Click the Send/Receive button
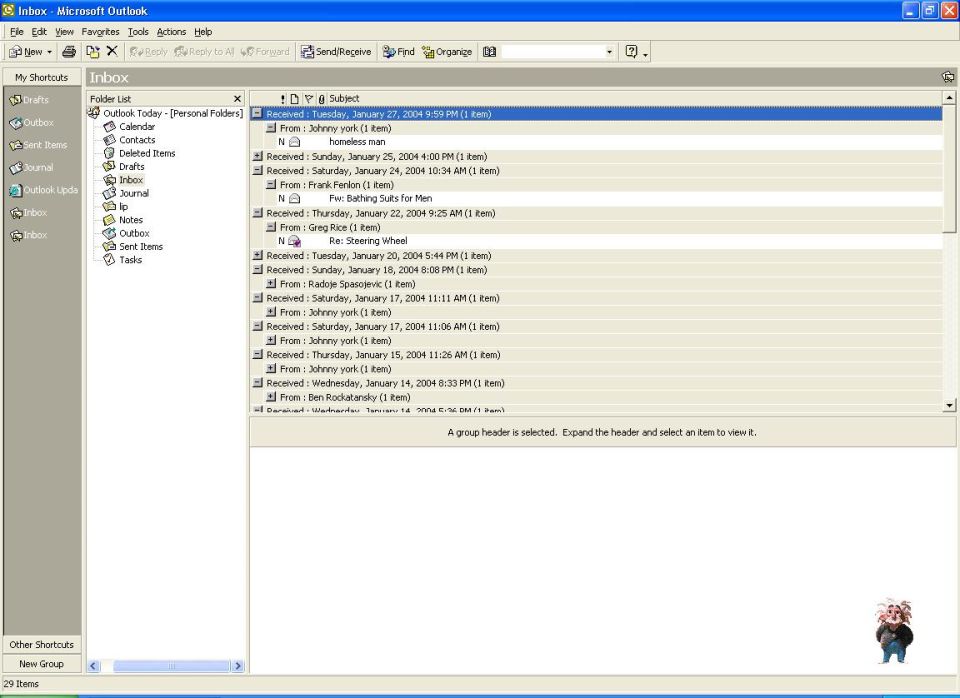 pos(336,51)
